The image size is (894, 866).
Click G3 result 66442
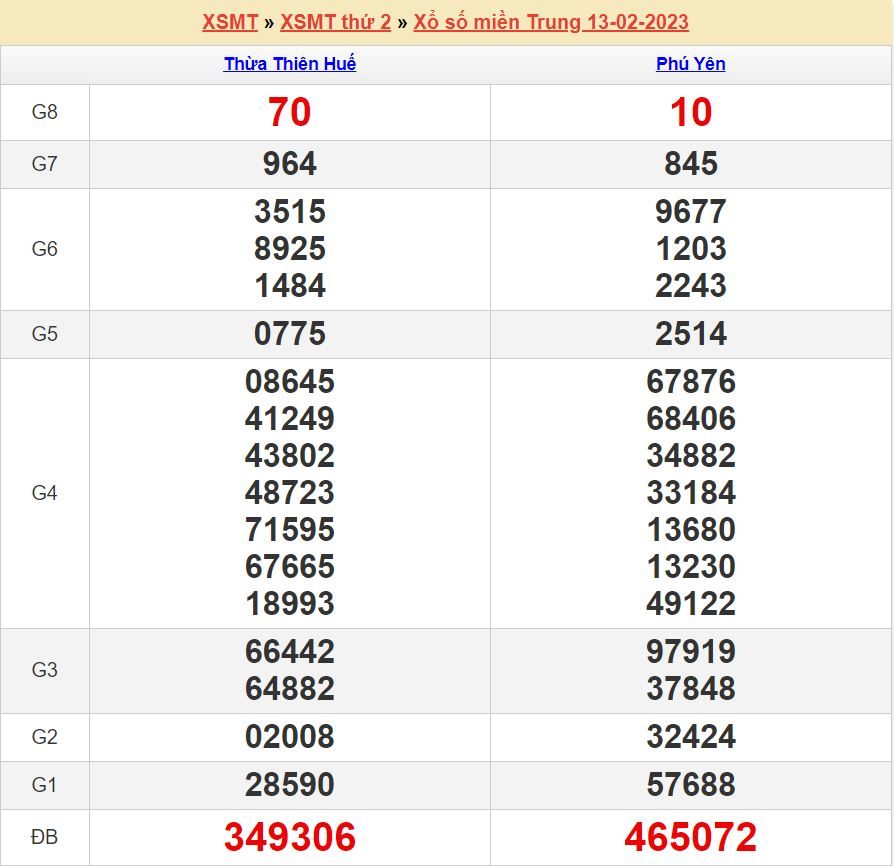pyautogui.click(x=290, y=652)
